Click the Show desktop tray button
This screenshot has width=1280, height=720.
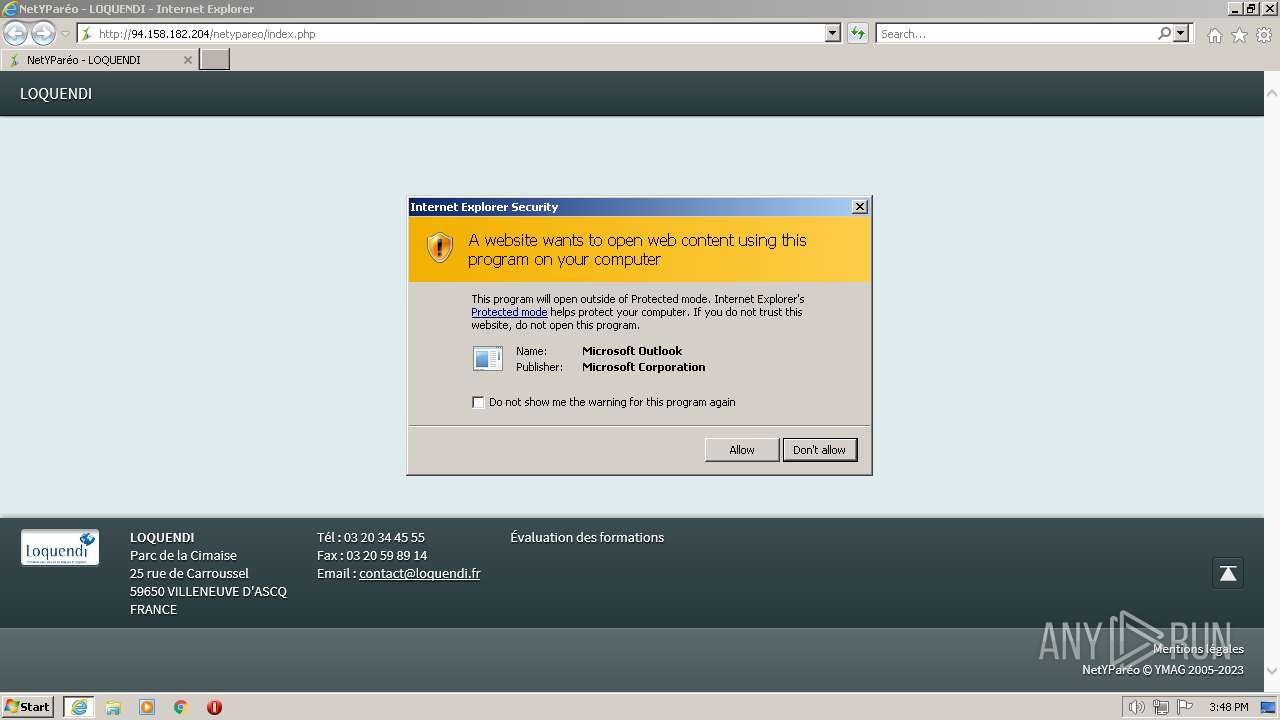point(1269,707)
